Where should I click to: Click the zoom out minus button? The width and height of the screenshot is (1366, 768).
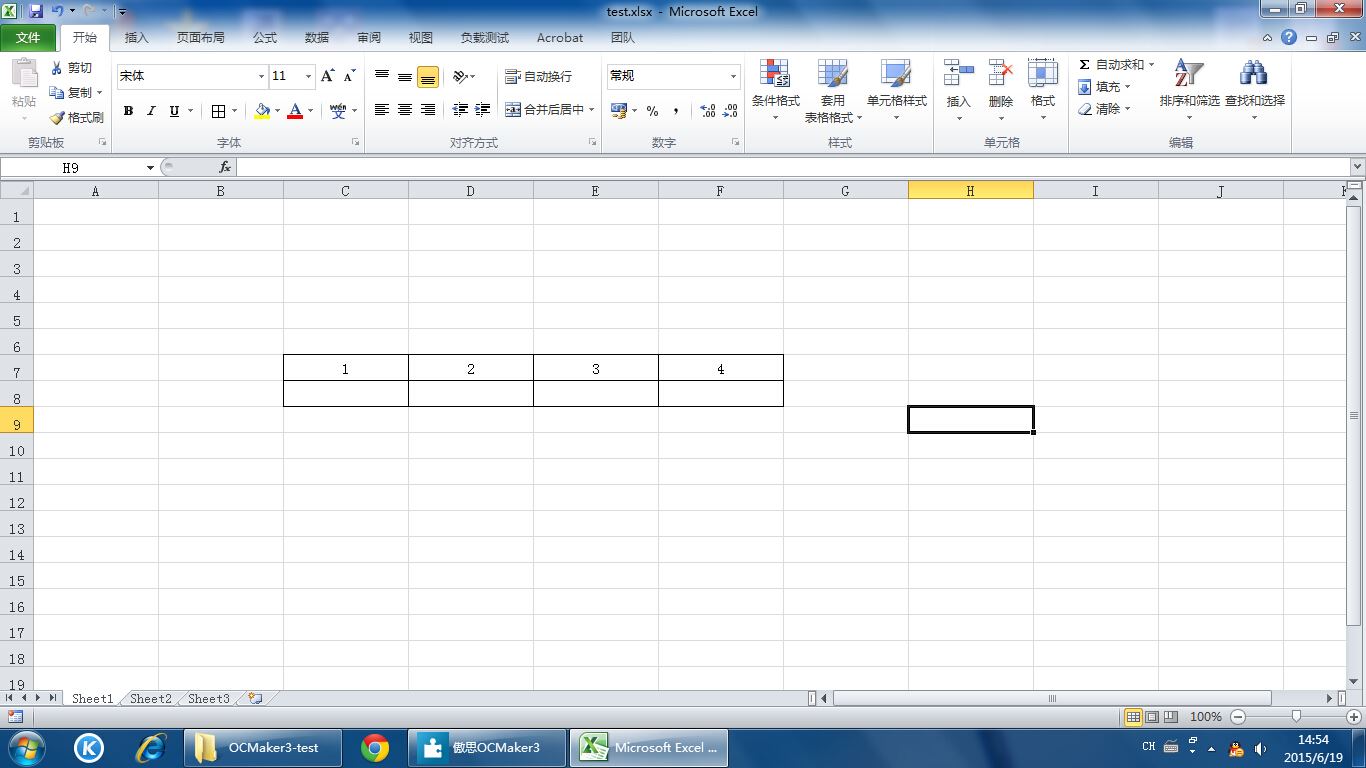pos(1238,717)
